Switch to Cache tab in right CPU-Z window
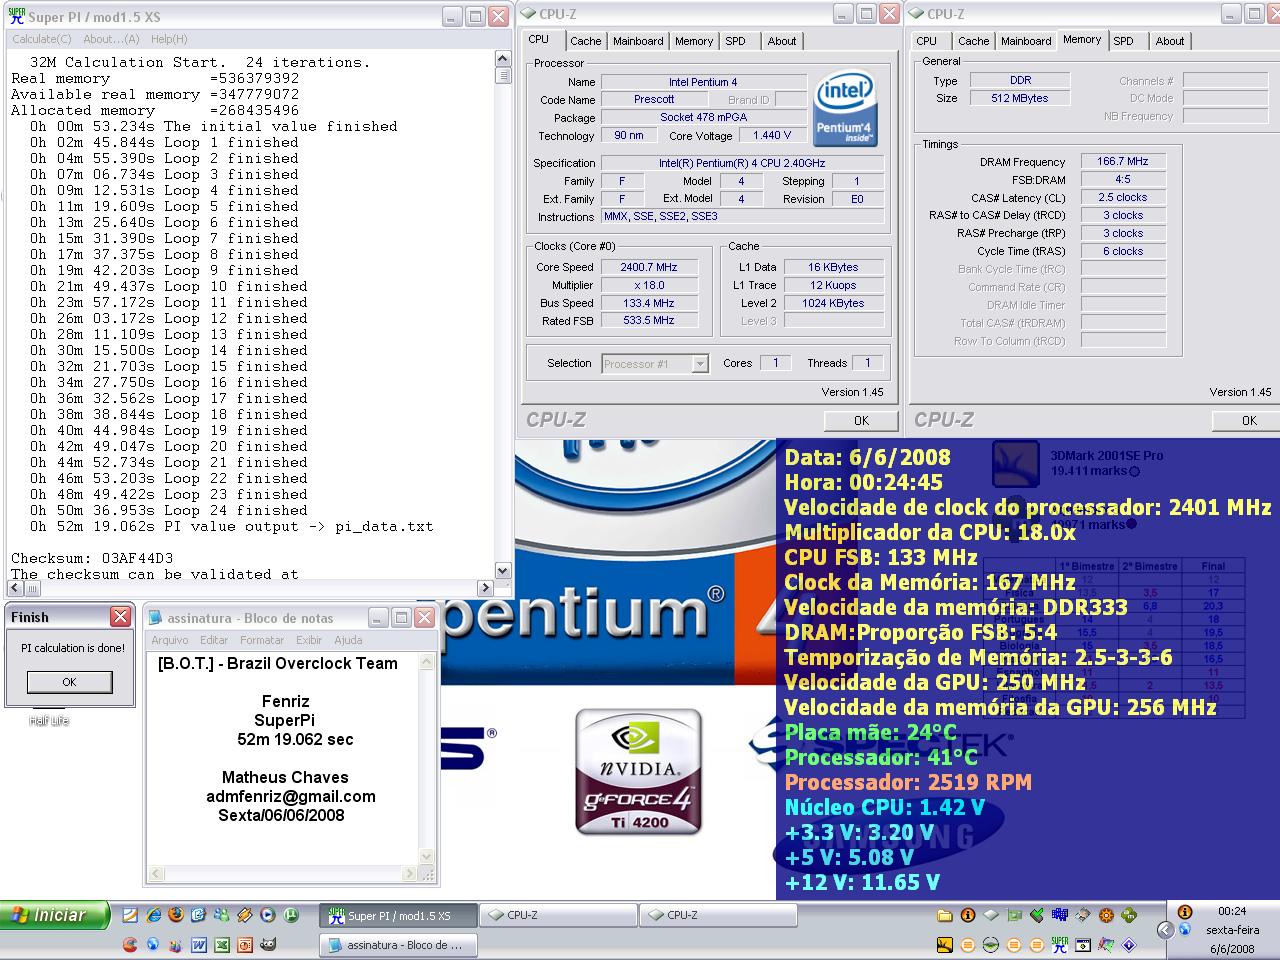 click(973, 41)
